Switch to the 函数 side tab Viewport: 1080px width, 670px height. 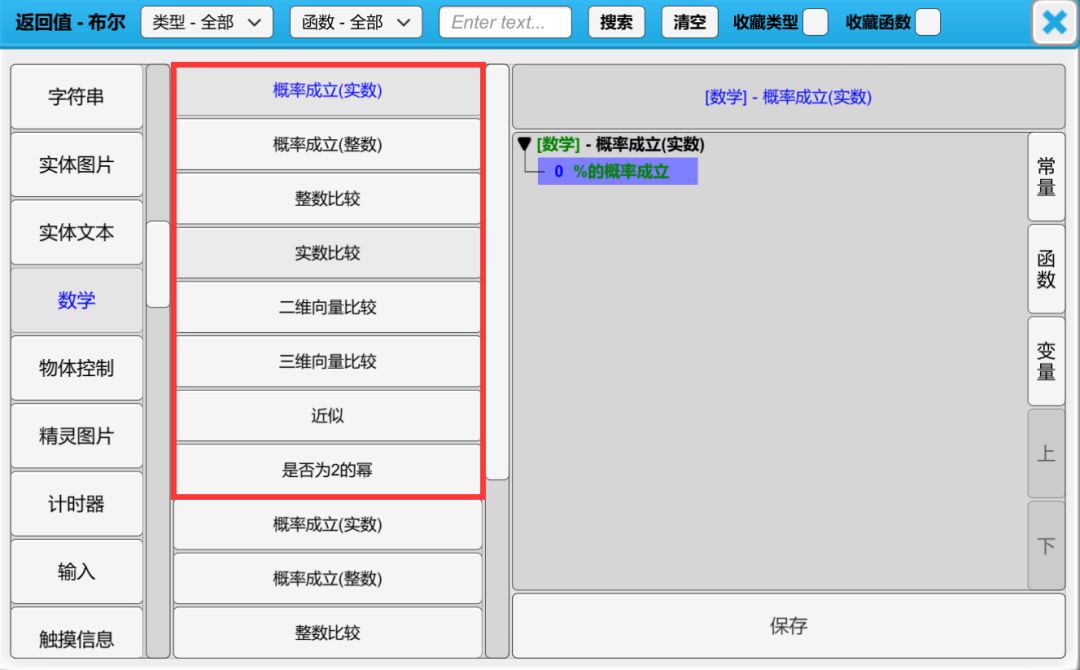point(1046,269)
